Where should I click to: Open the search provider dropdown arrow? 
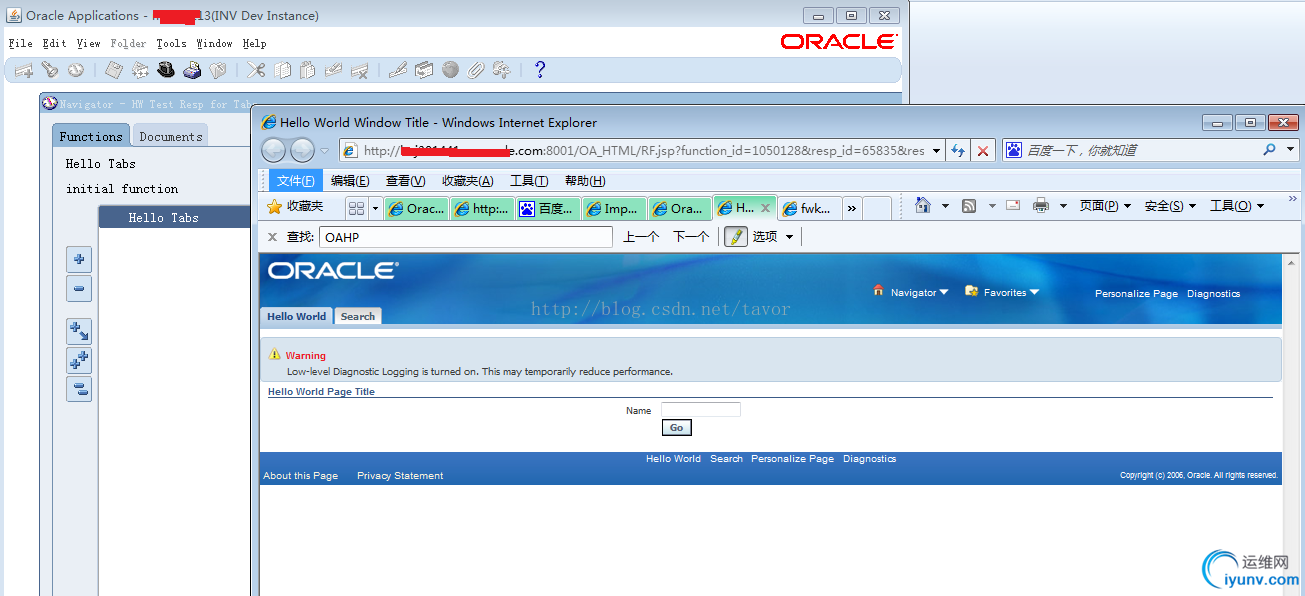(1290, 150)
